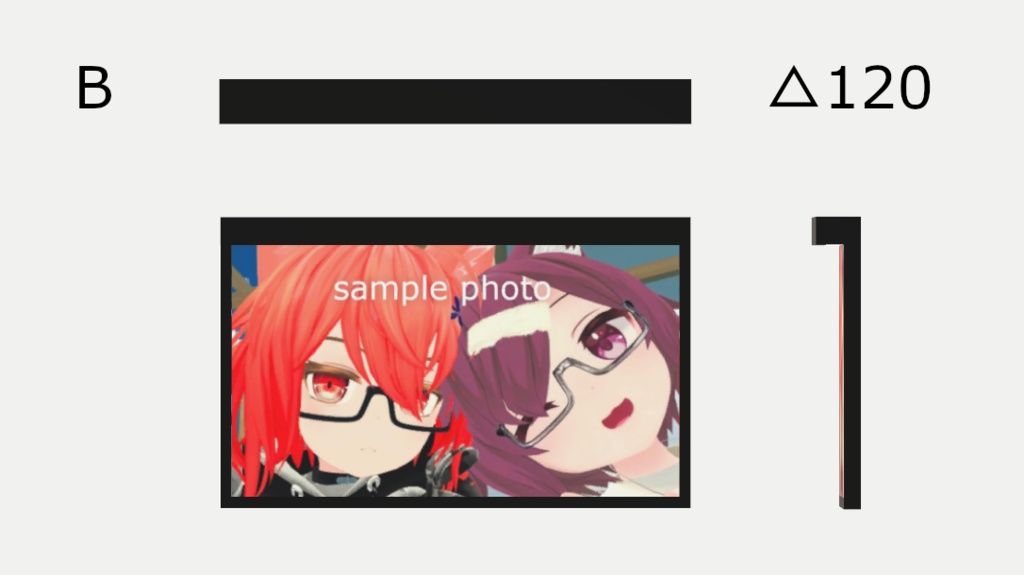Click the triangle symbol beside 120
Image resolution: width=1024 pixels, height=575 pixels.
(x=793, y=87)
